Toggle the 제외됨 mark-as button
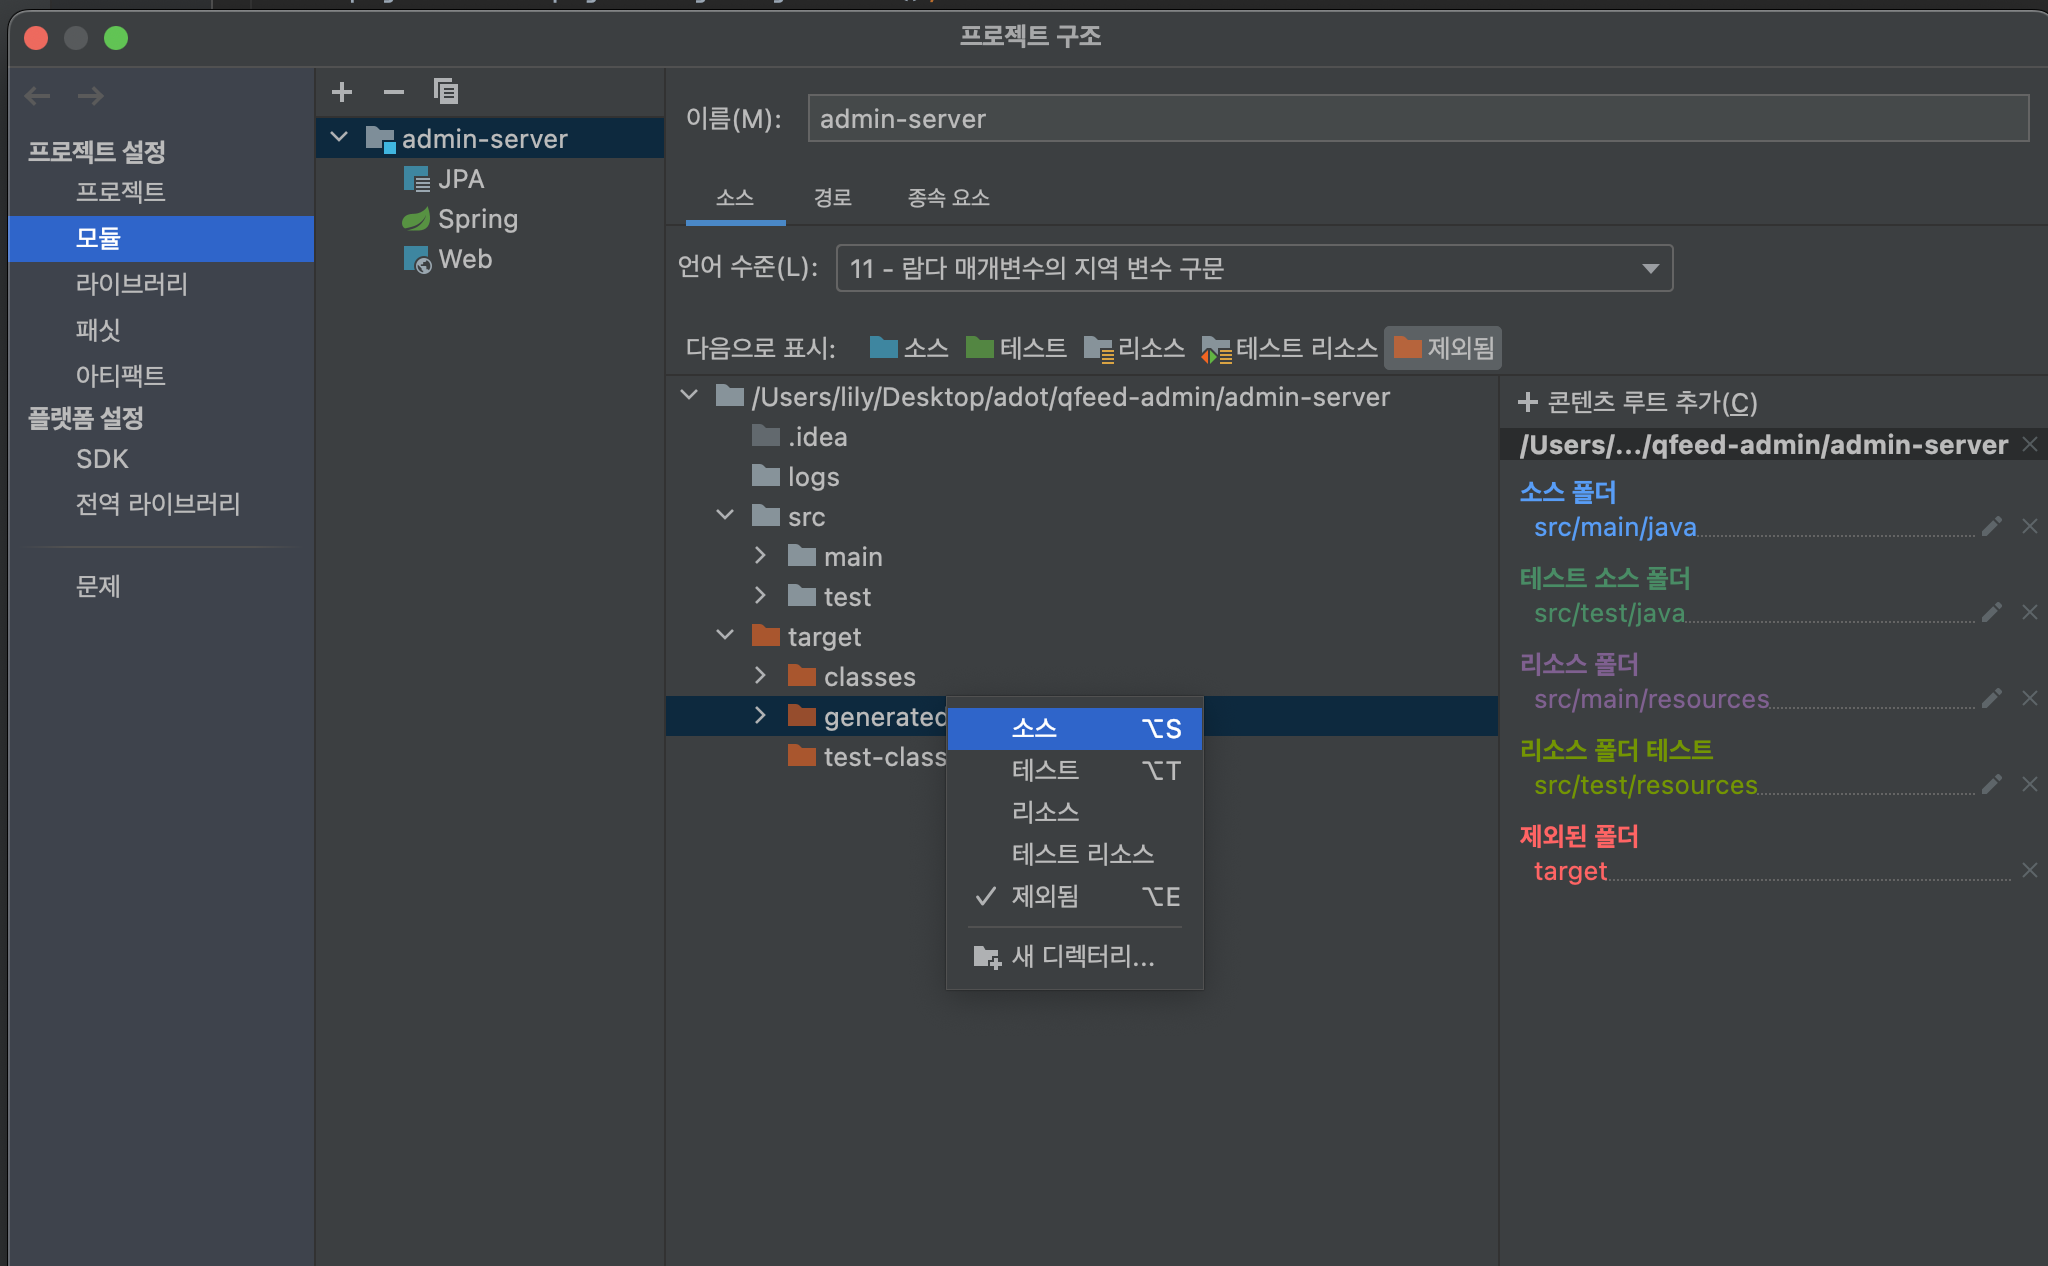 pyautogui.click(x=1443, y=348)
